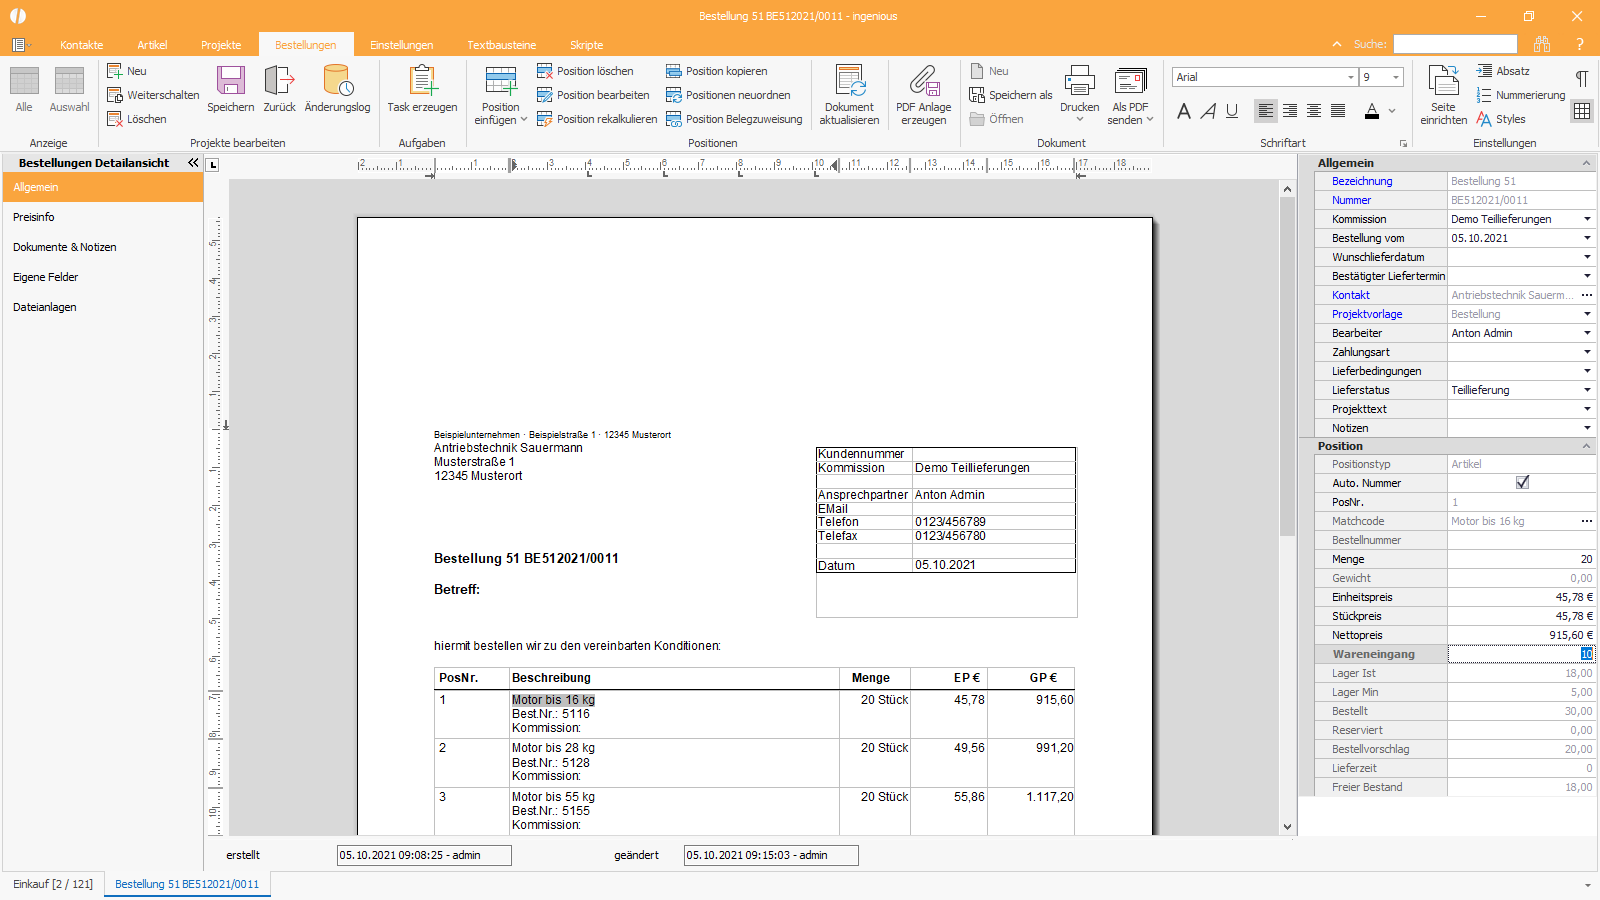Click Weiterschalten
1600x900 pixels.
point(153,95)
